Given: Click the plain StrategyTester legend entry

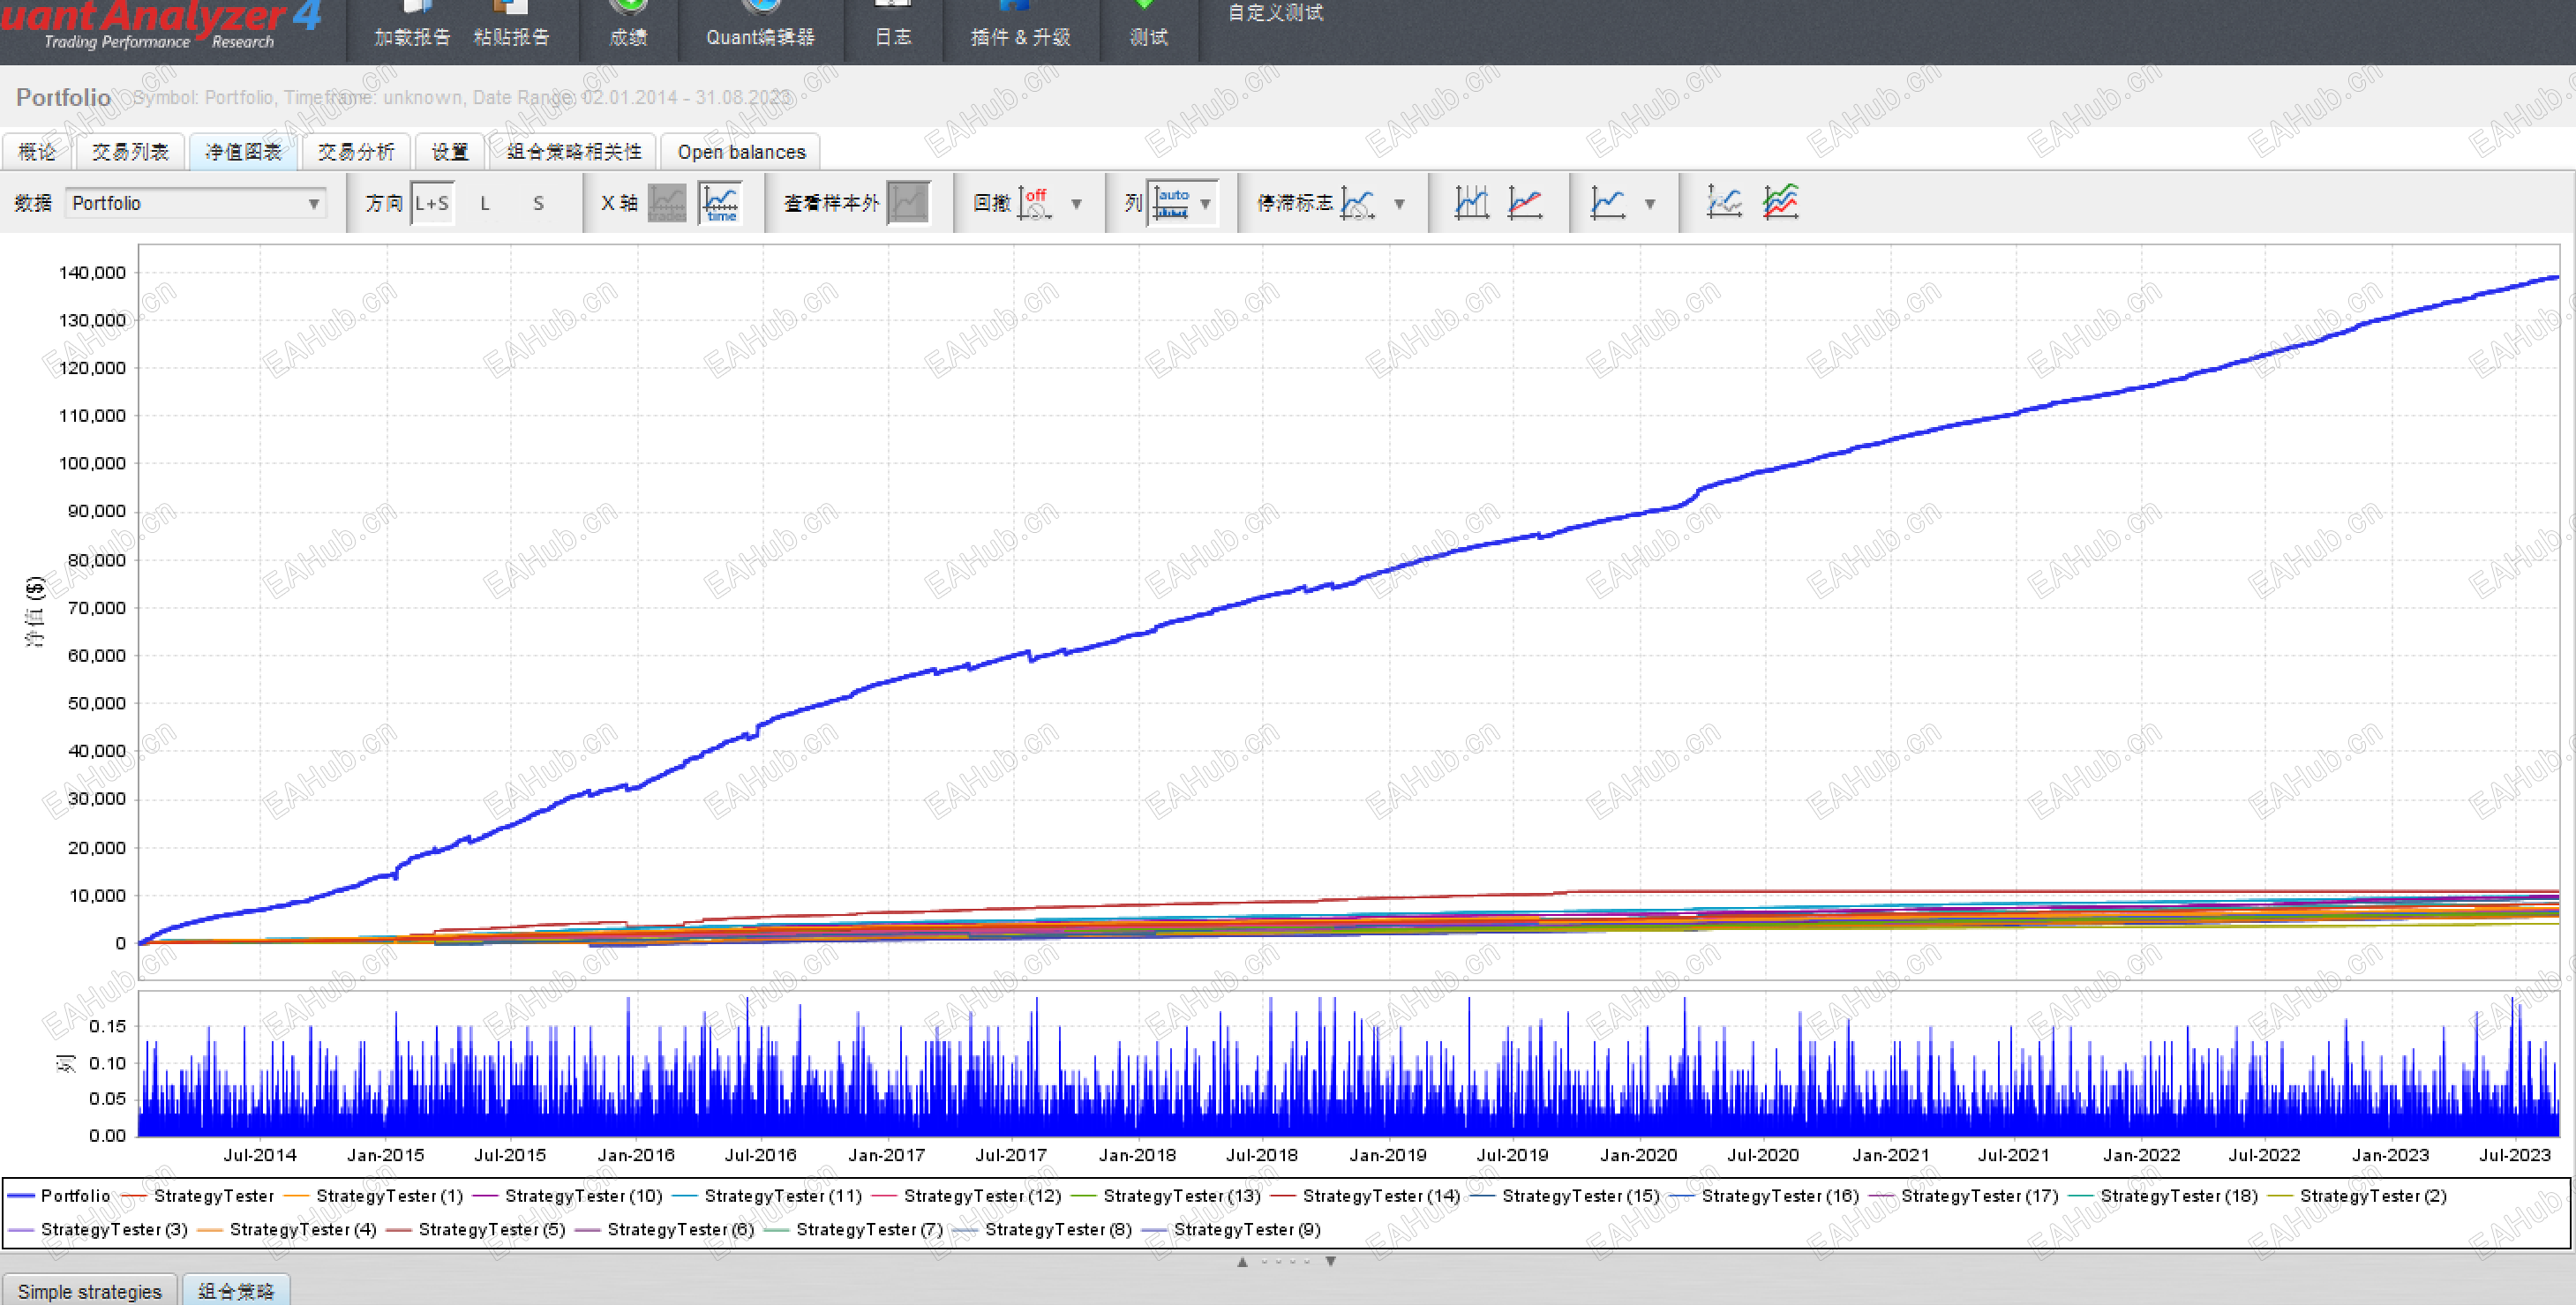Looking at the screenshot, I should (198, 1196).
